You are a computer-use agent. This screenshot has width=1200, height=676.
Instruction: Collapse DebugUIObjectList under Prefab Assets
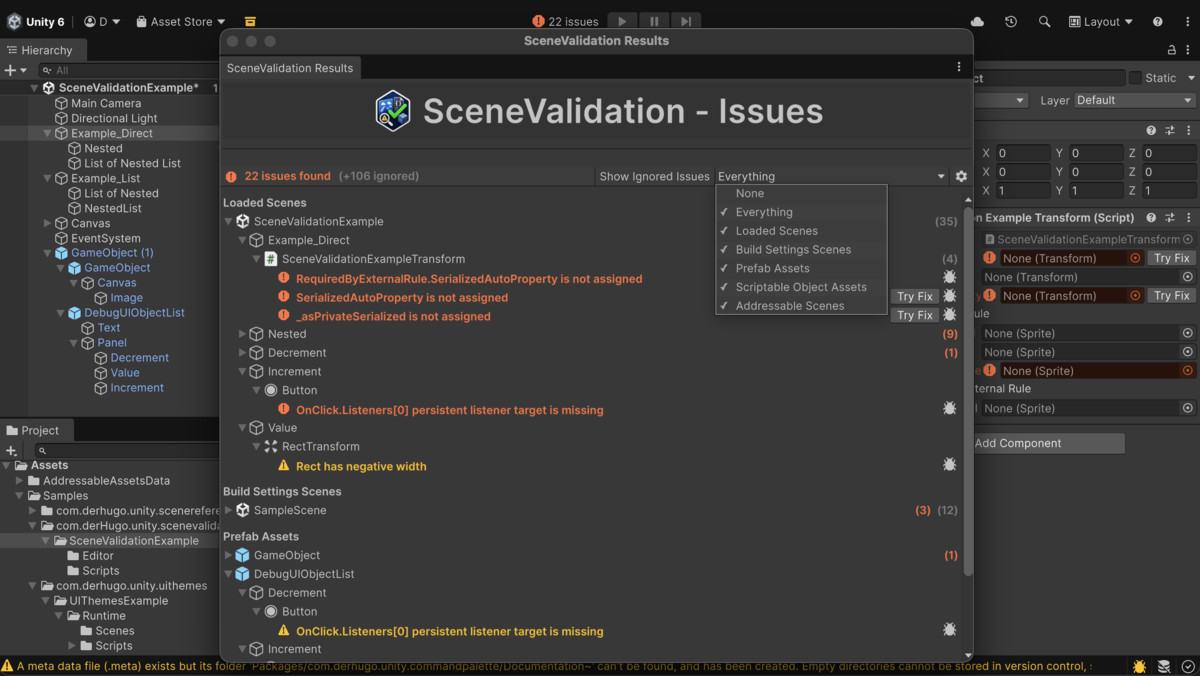229,574
